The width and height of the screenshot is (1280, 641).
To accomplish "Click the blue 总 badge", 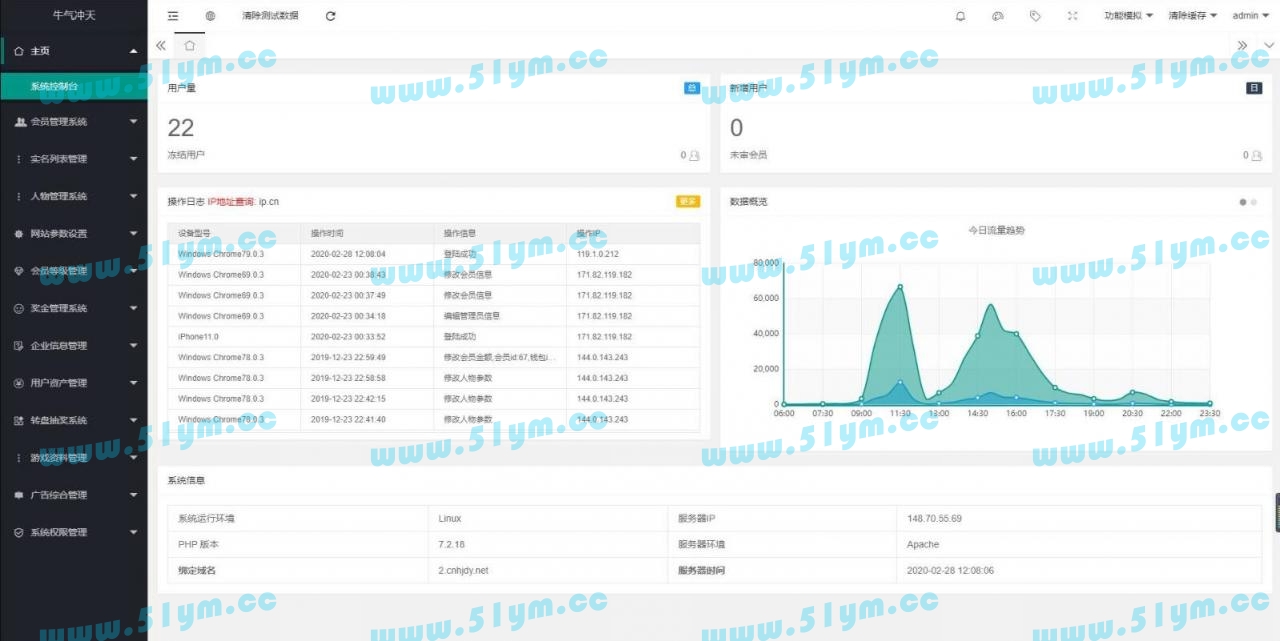I will (692, 88).
